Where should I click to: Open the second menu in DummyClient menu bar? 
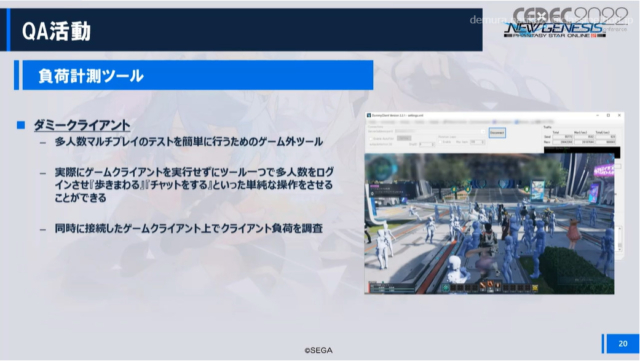(x=388, y=122)
